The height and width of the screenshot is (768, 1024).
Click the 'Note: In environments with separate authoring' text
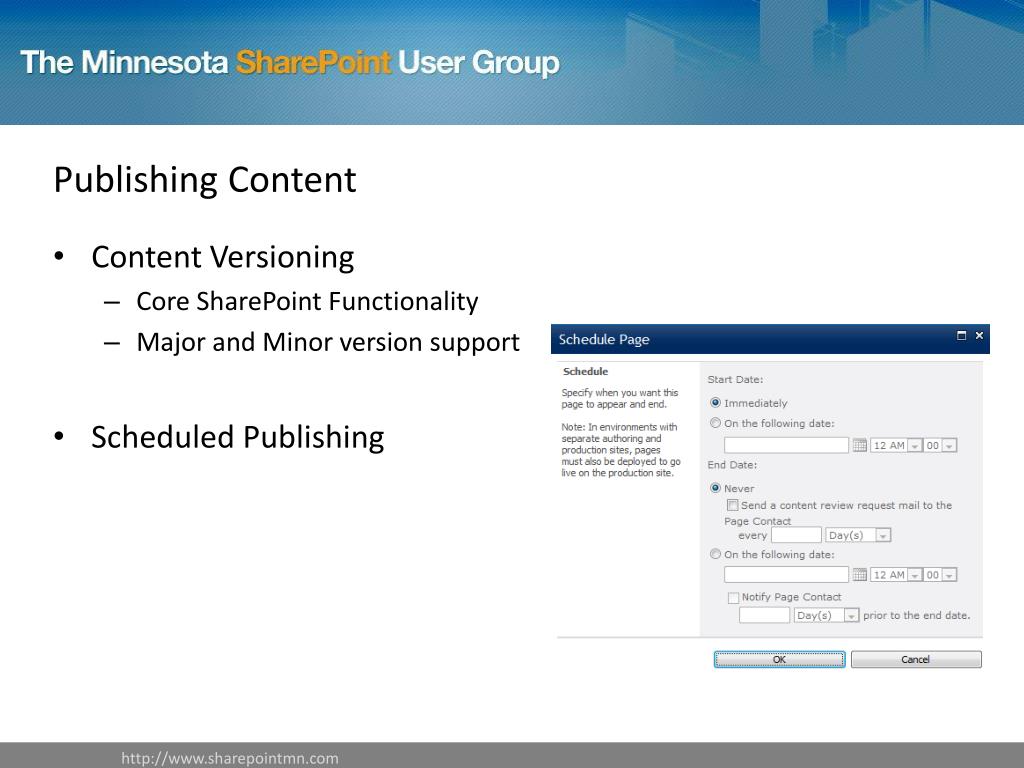point(621,450)
